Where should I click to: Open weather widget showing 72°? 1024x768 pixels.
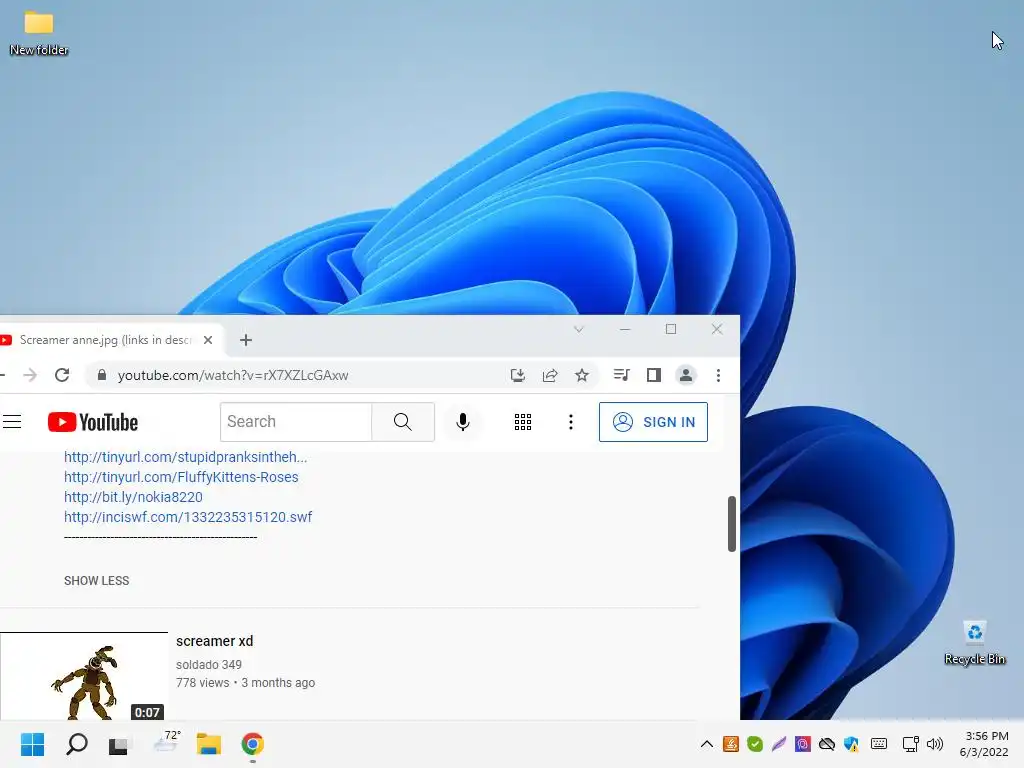(x=165, y=743)
